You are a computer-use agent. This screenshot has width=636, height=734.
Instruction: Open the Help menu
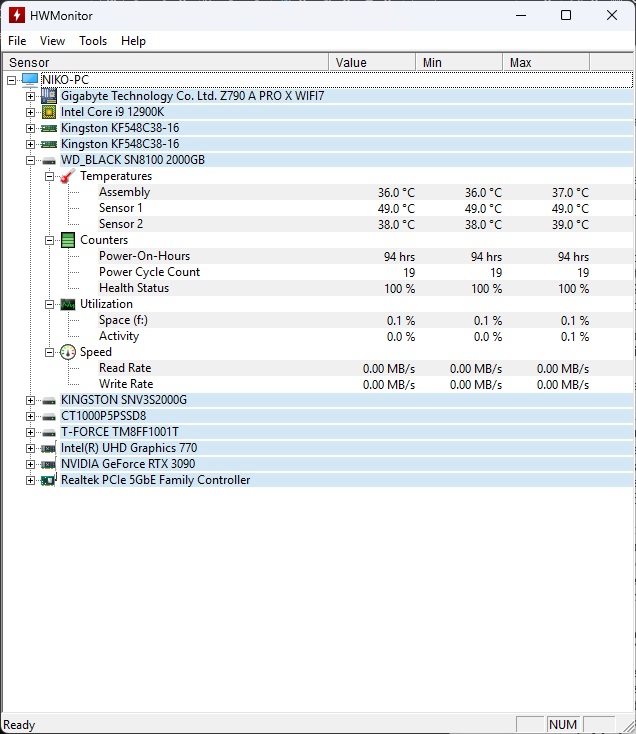(x=133, y=41)
